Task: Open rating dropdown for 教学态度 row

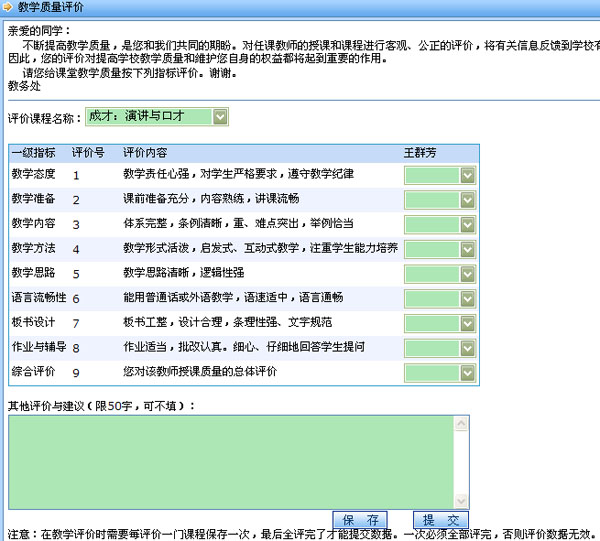Action: coord(439,175)
